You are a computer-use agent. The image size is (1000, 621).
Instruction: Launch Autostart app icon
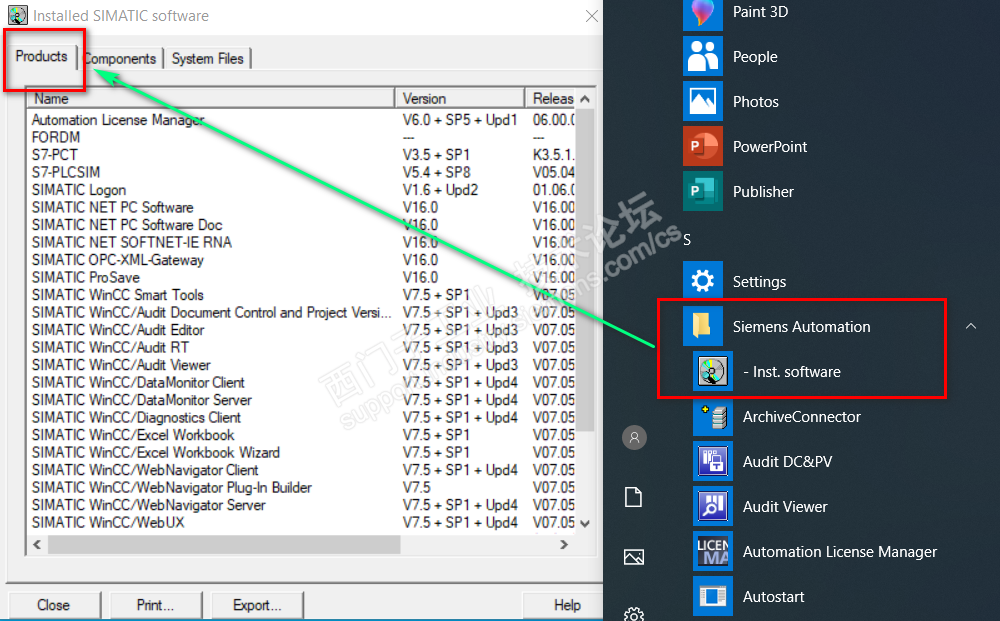coord(713,596)
